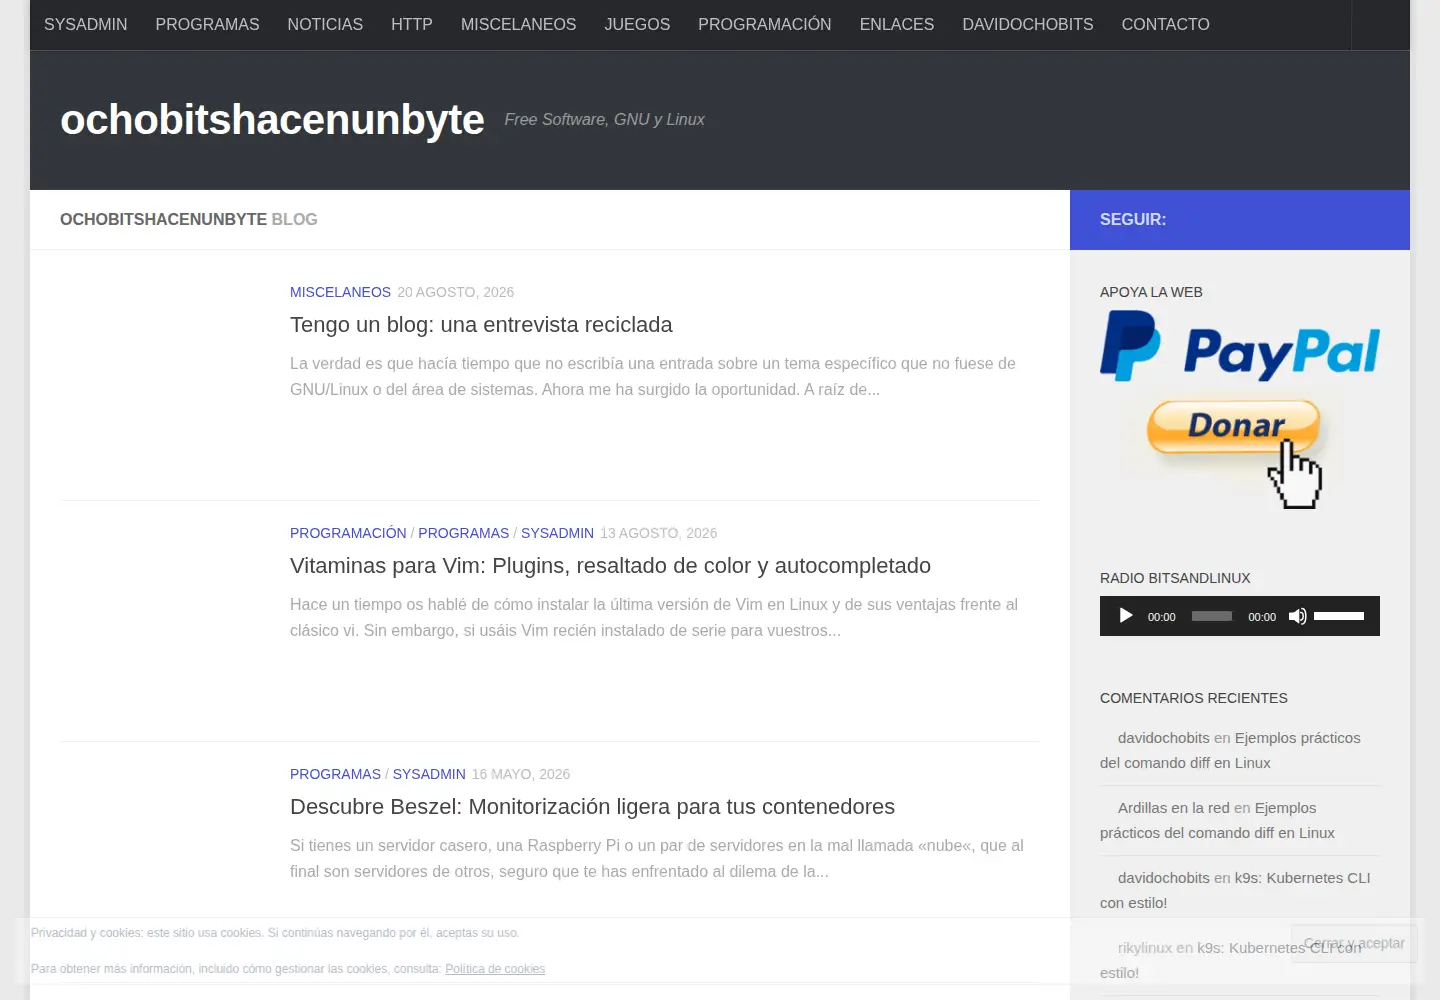Open the 'Política de cookies' link
The width and height of the screenshot is (1440, 1000).
(x=495, y=969)
